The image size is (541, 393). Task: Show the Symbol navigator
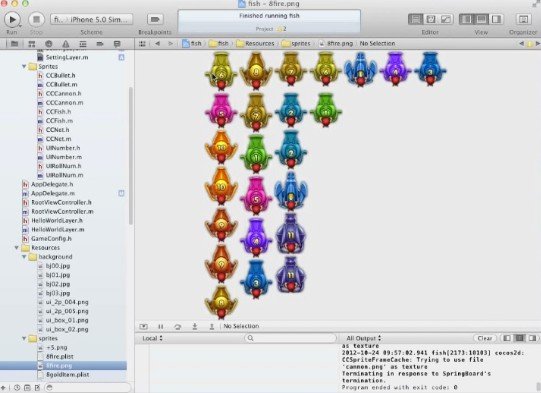[31, 44]
